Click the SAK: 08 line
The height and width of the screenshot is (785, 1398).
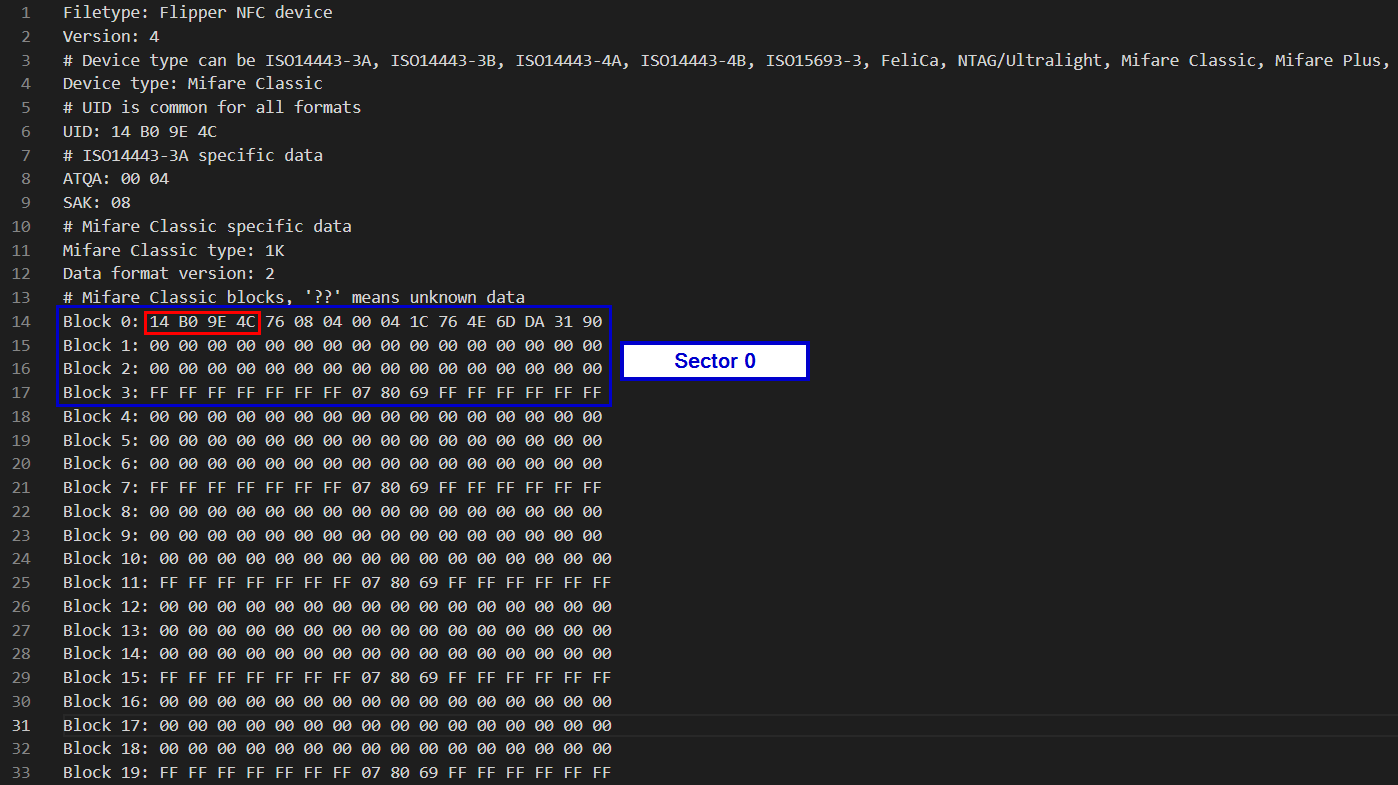96,203
